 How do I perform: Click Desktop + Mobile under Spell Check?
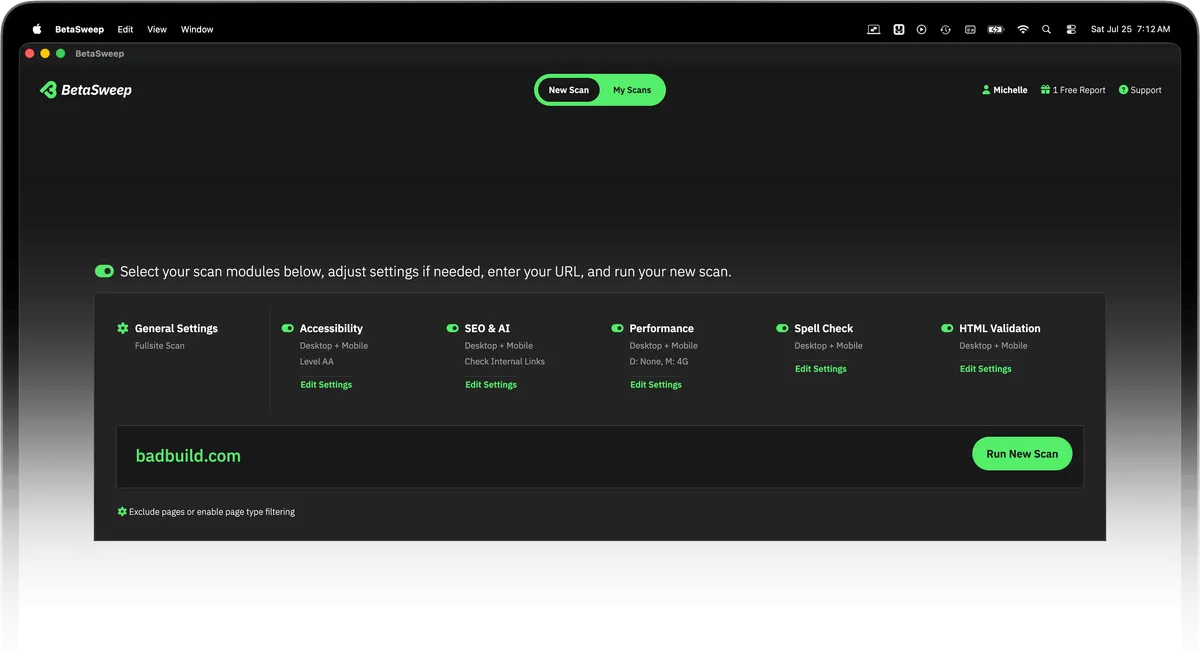tap(829, 346)
